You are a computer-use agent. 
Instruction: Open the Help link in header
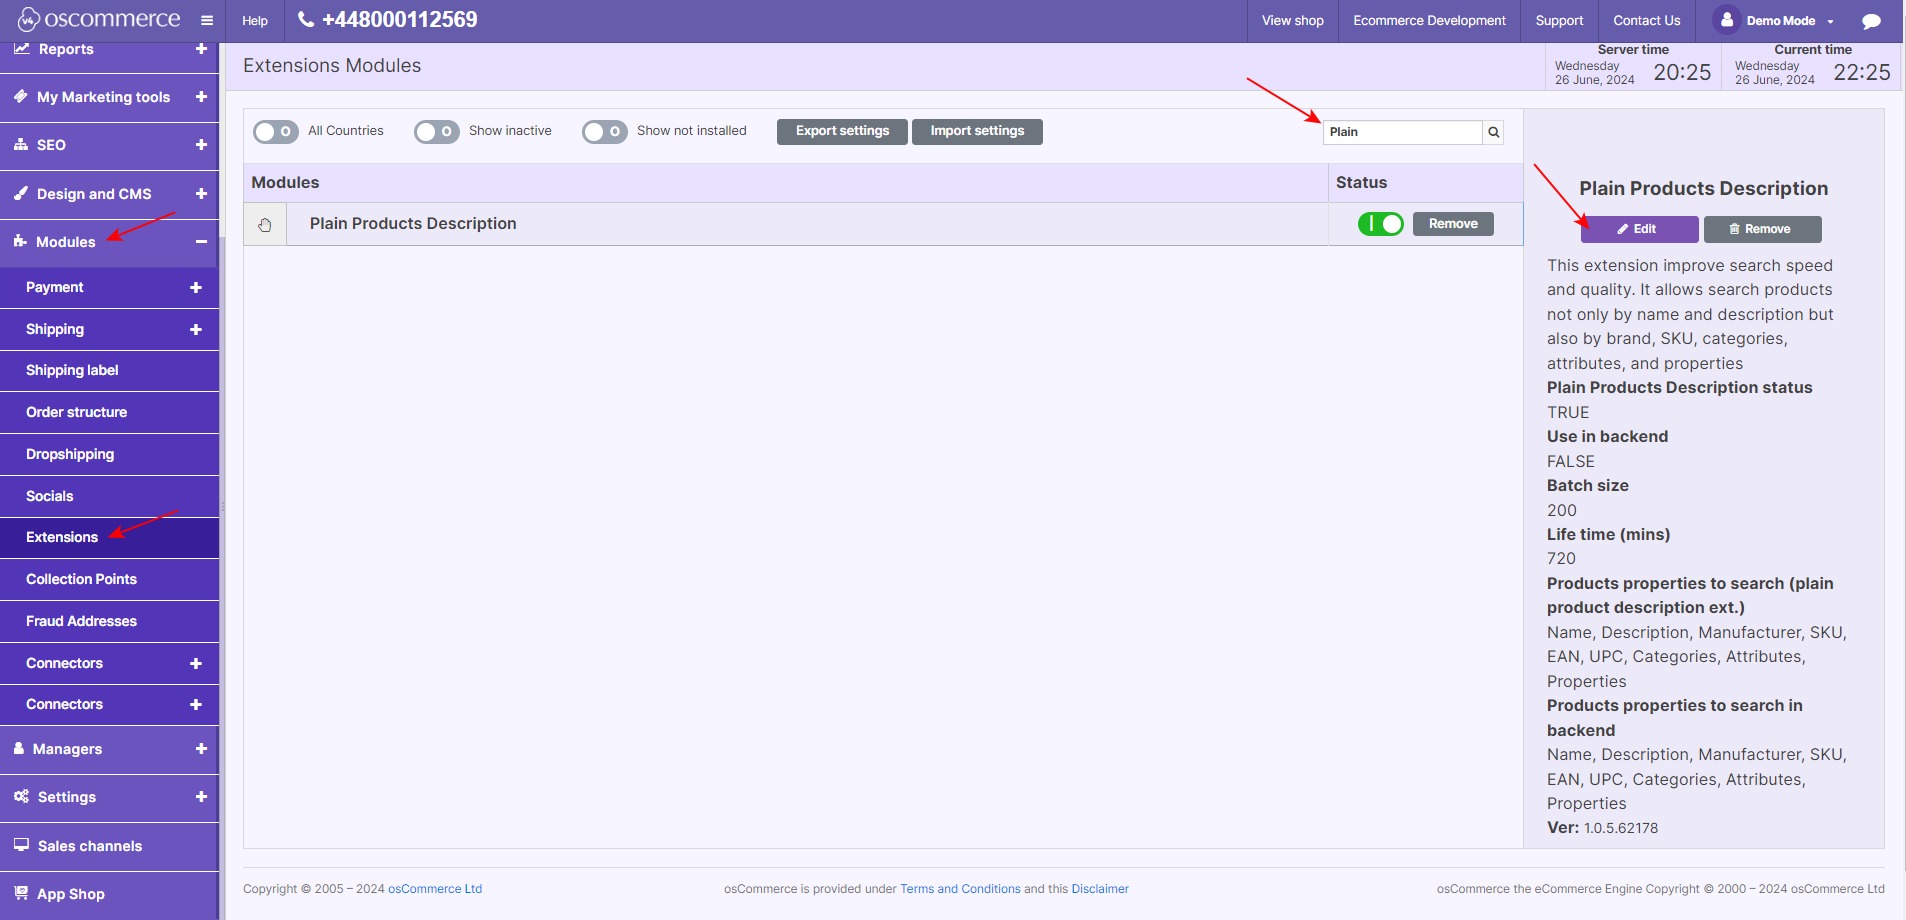click(x=255, y=20)
